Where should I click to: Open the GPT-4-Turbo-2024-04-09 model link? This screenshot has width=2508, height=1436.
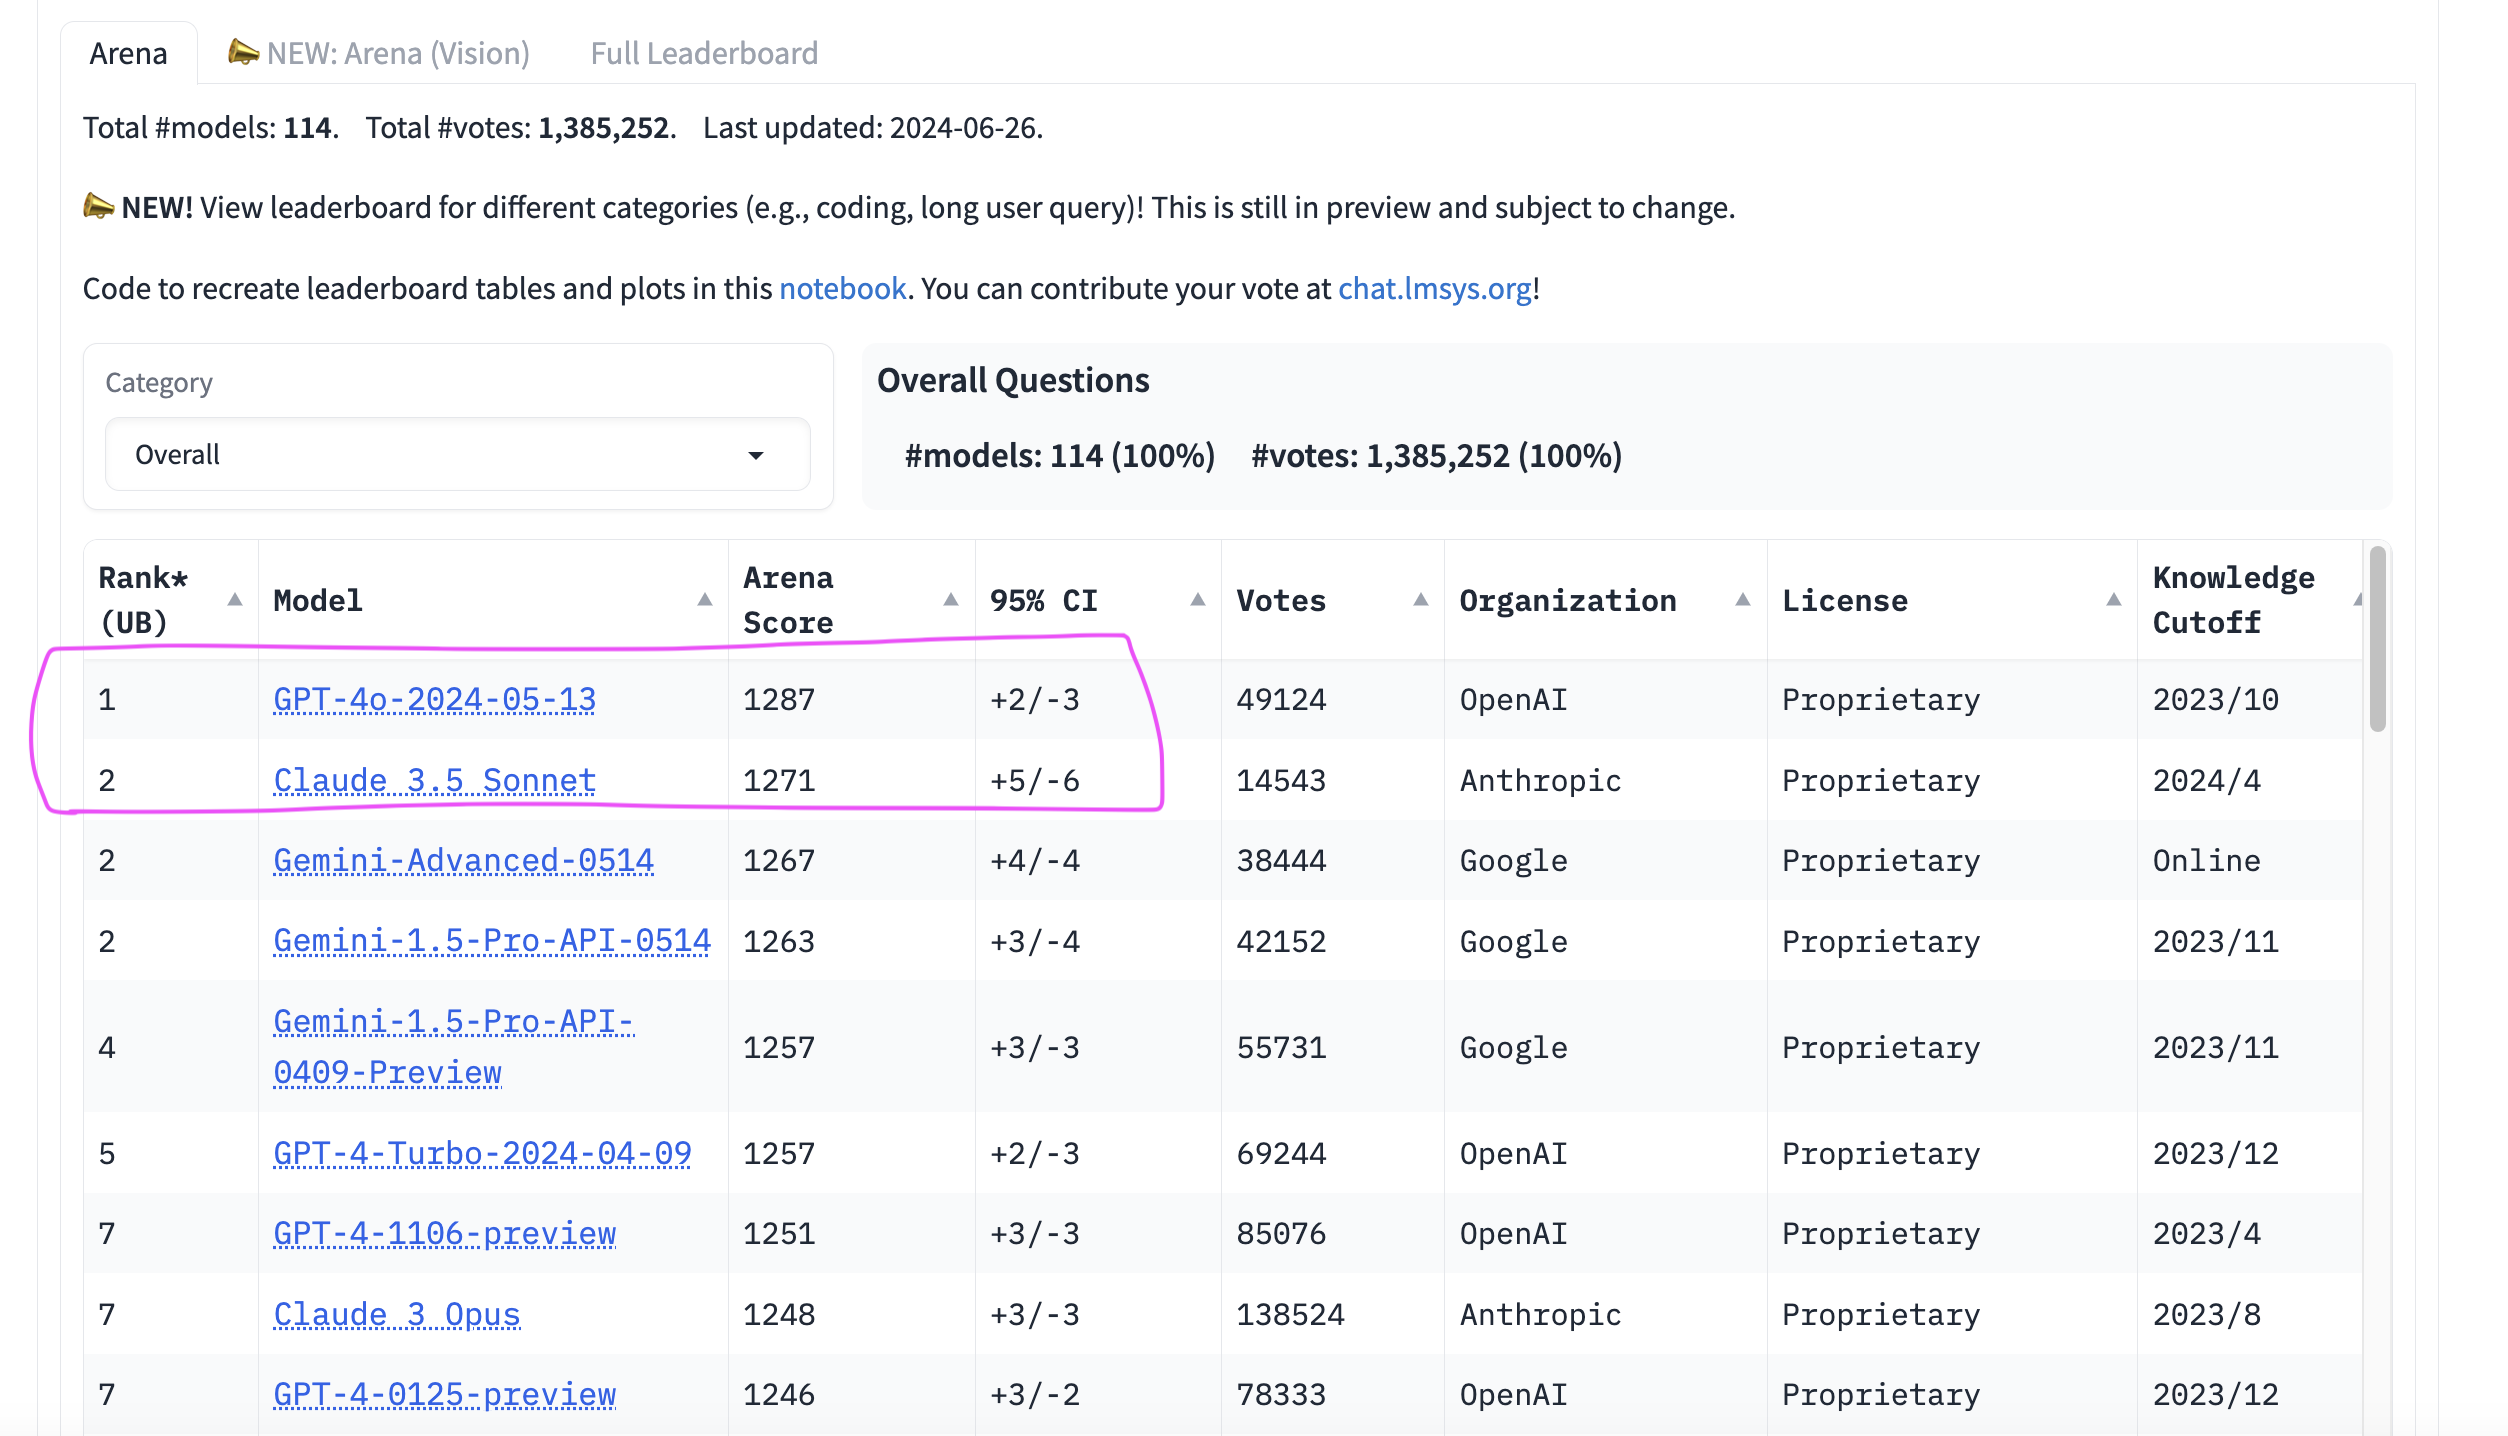[482, 1154]
